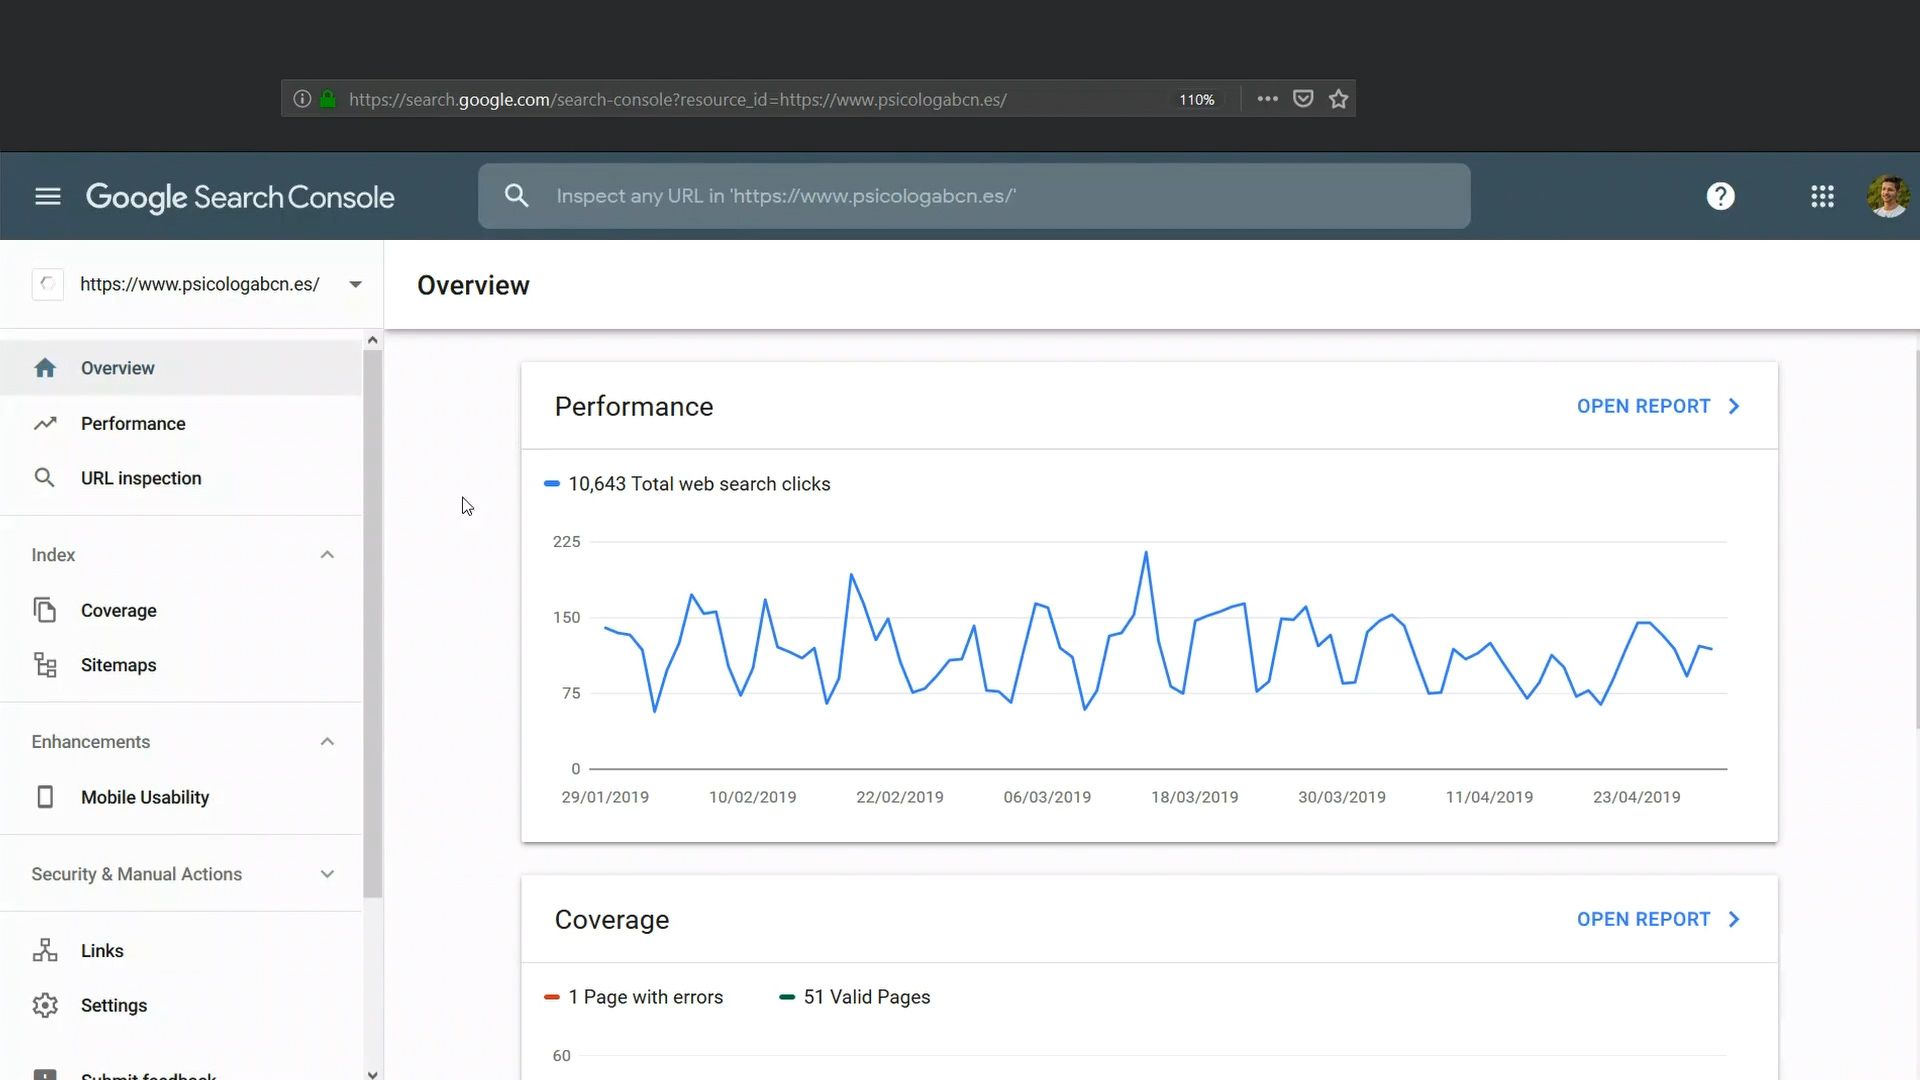This screenshot has height=1080, width=1920.
Task: Click the Total web search clicks legend
Action: (687, 484)
